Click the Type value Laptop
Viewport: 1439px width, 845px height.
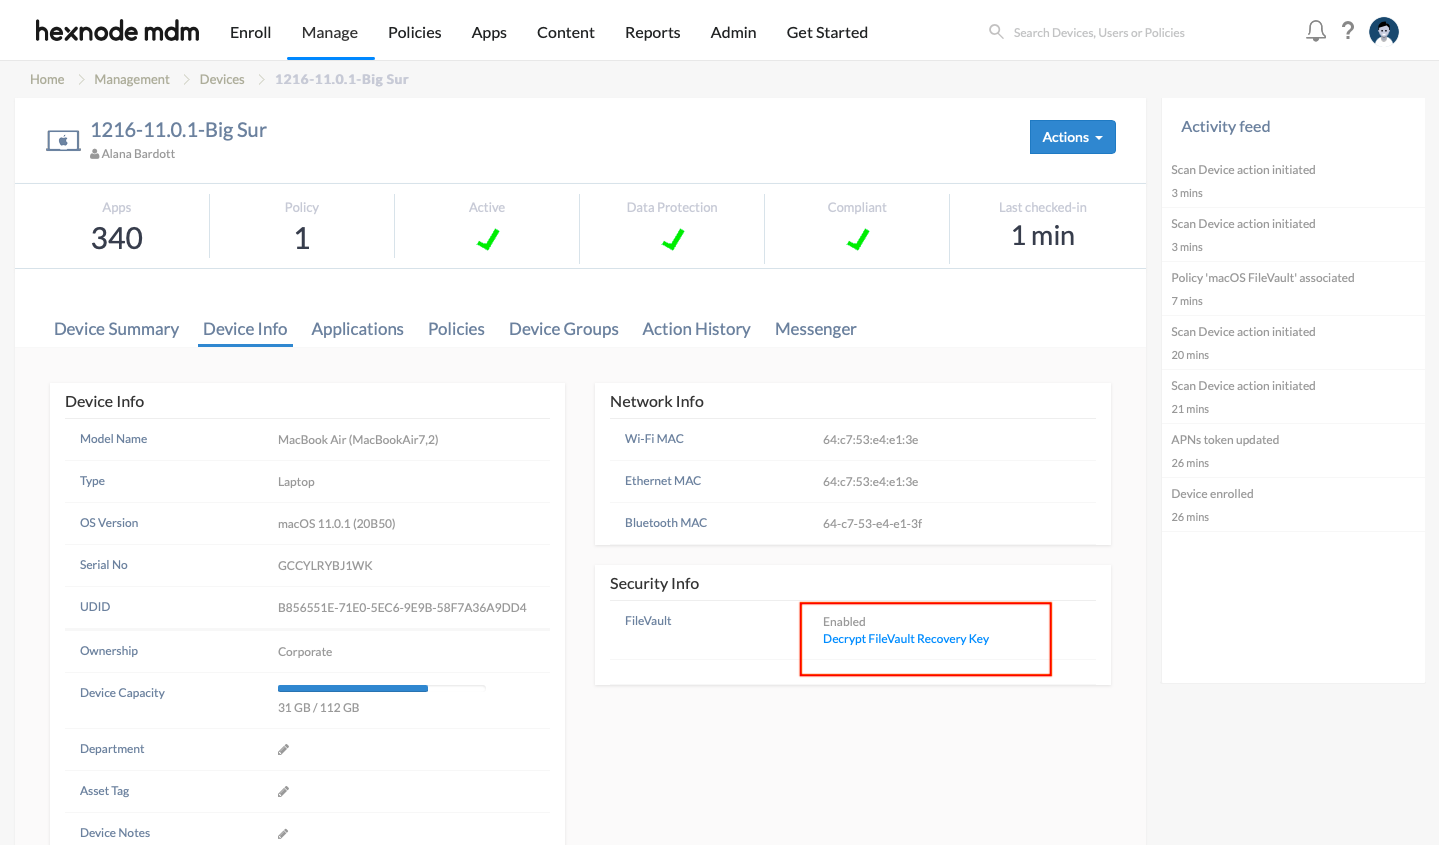pos(296,482)
